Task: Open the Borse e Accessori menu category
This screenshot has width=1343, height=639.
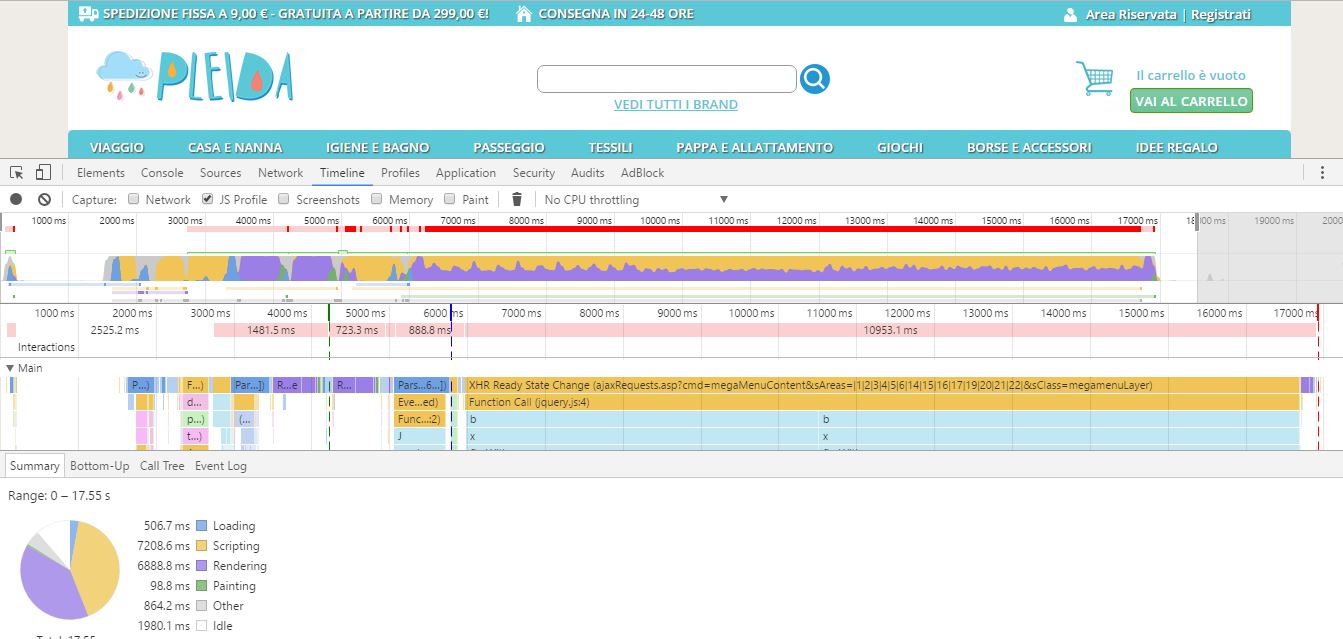Action: [1029, 147]
